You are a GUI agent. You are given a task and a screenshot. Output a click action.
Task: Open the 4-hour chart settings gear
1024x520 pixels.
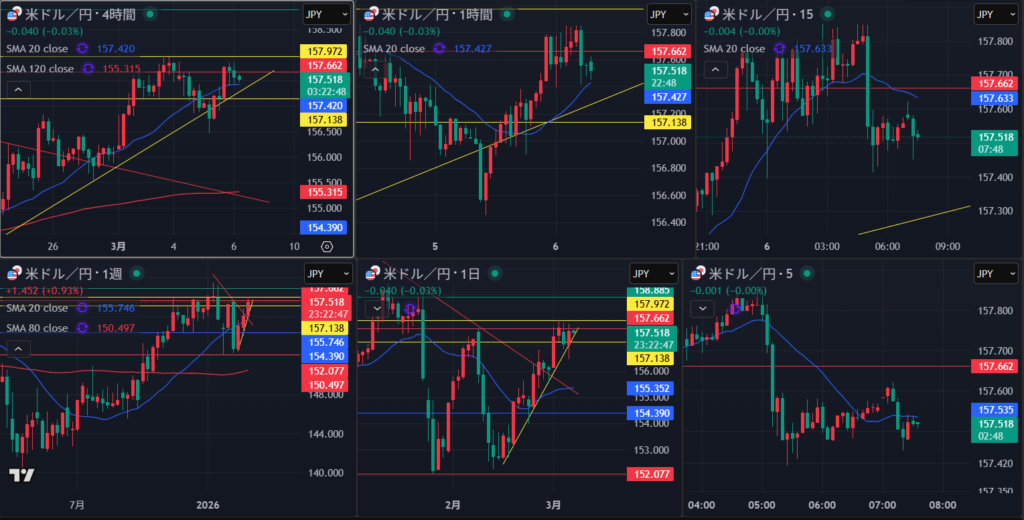(327, 245)
